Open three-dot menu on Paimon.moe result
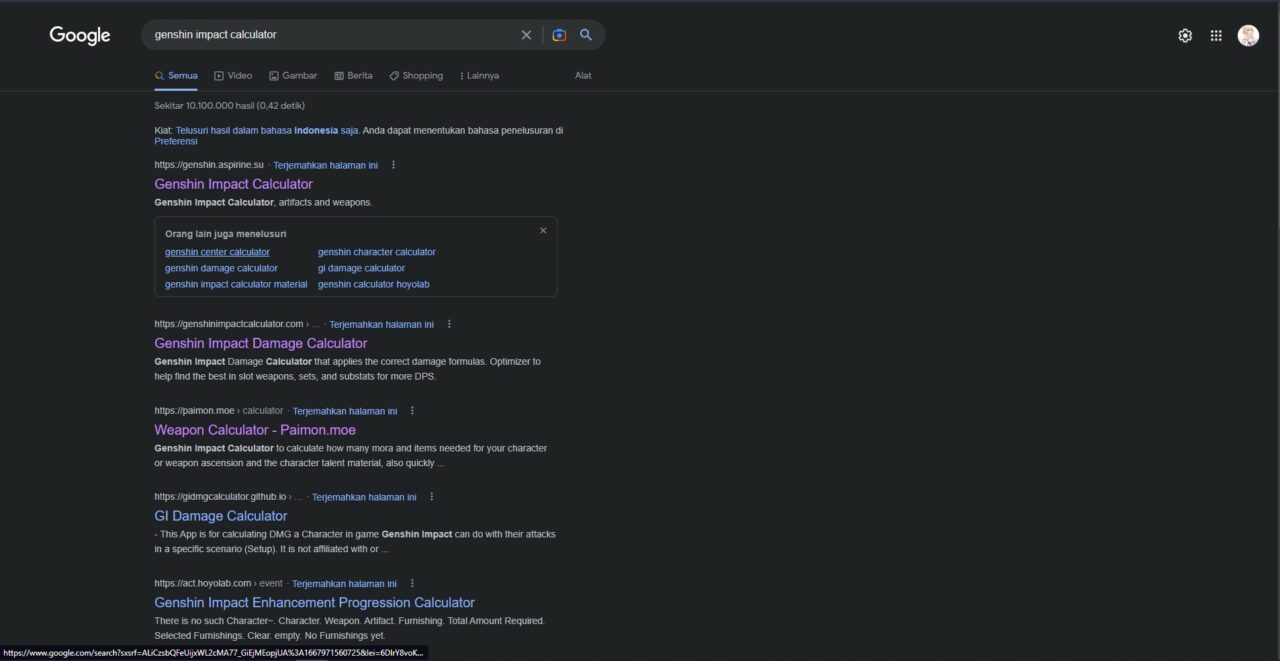This screenshot has width=1280, height=661. coord(412,410)
